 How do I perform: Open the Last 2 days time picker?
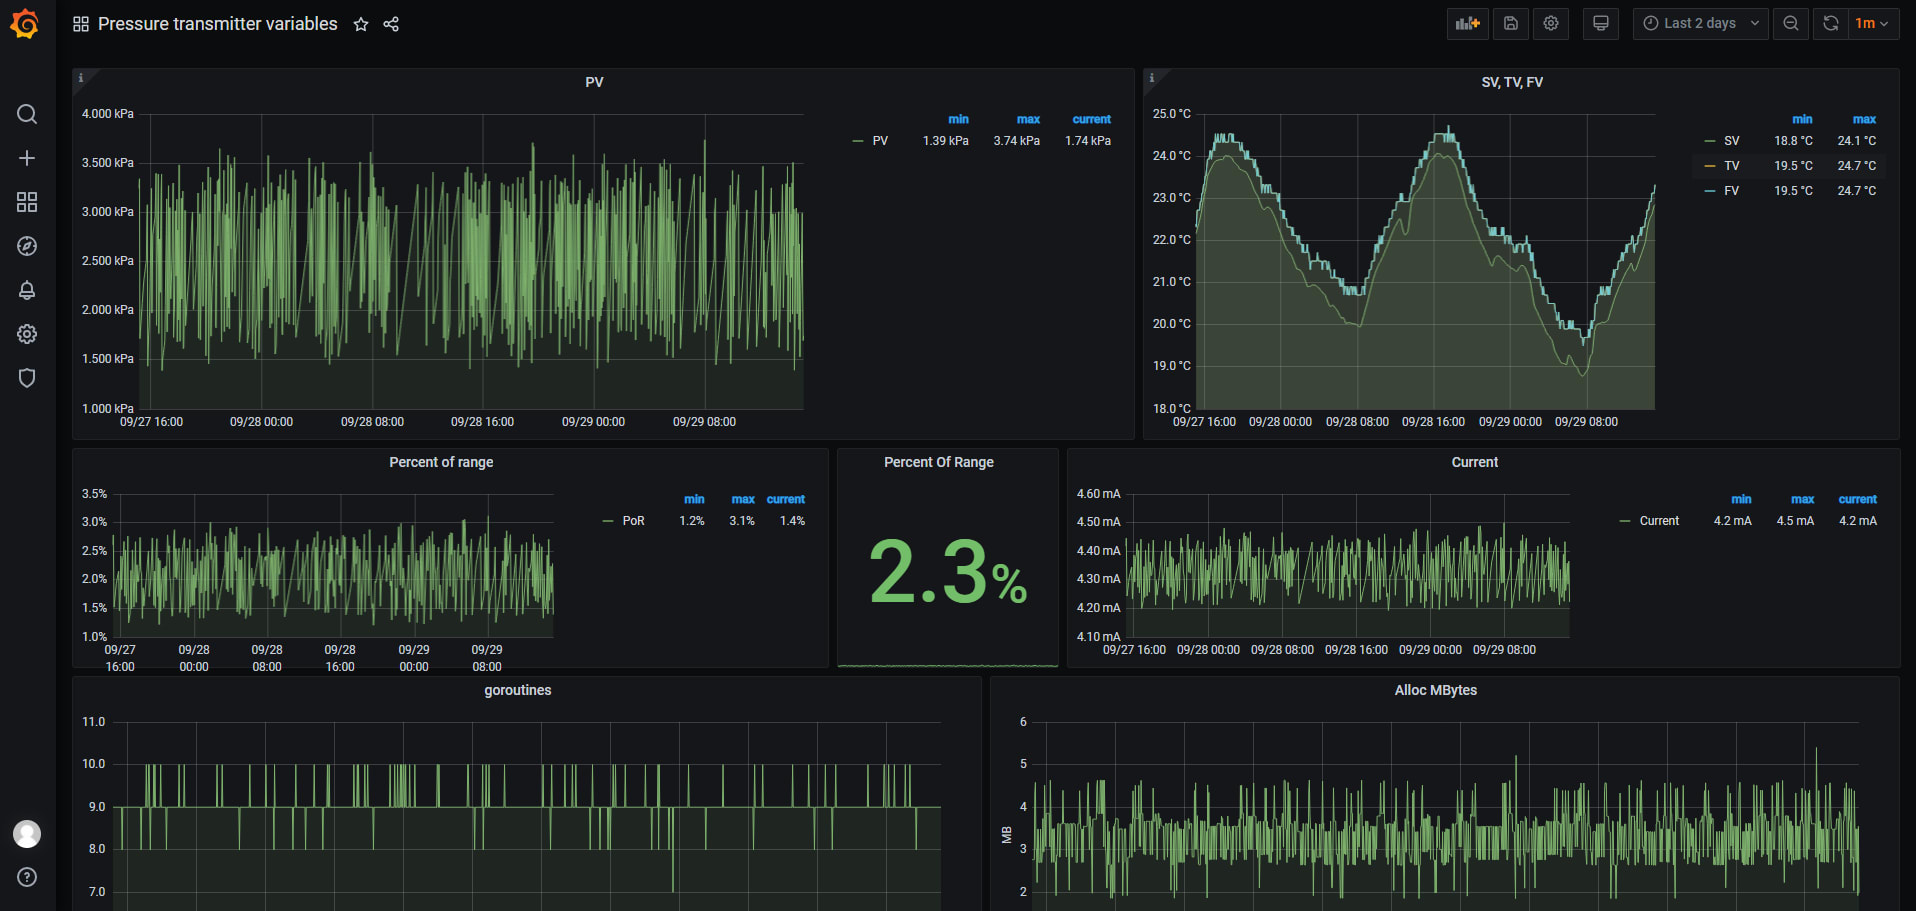coord(1701,23)
